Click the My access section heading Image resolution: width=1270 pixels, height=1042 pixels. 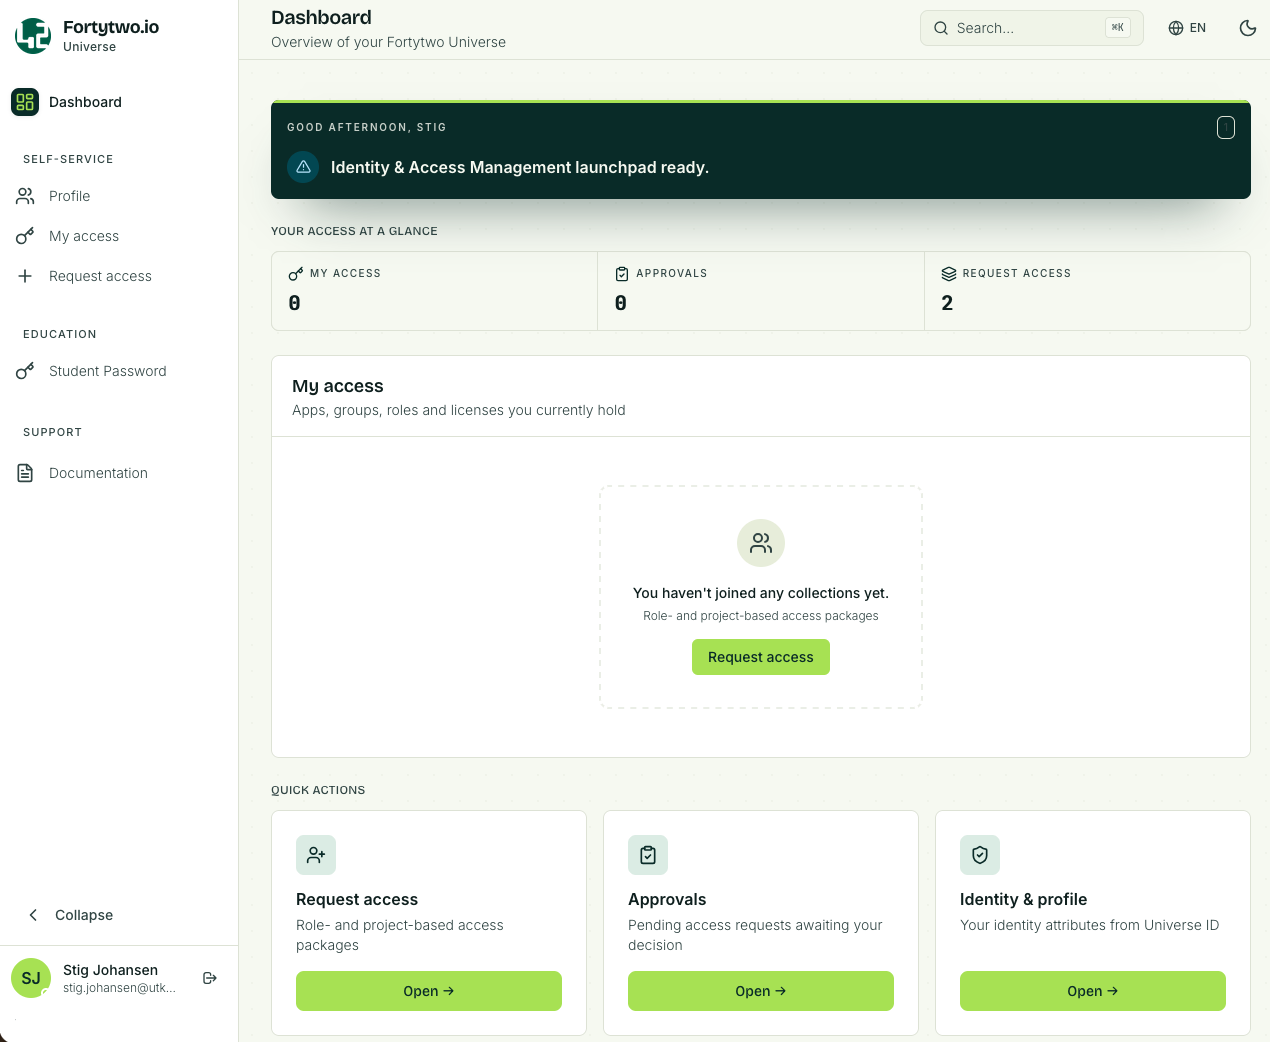point(338,386)
